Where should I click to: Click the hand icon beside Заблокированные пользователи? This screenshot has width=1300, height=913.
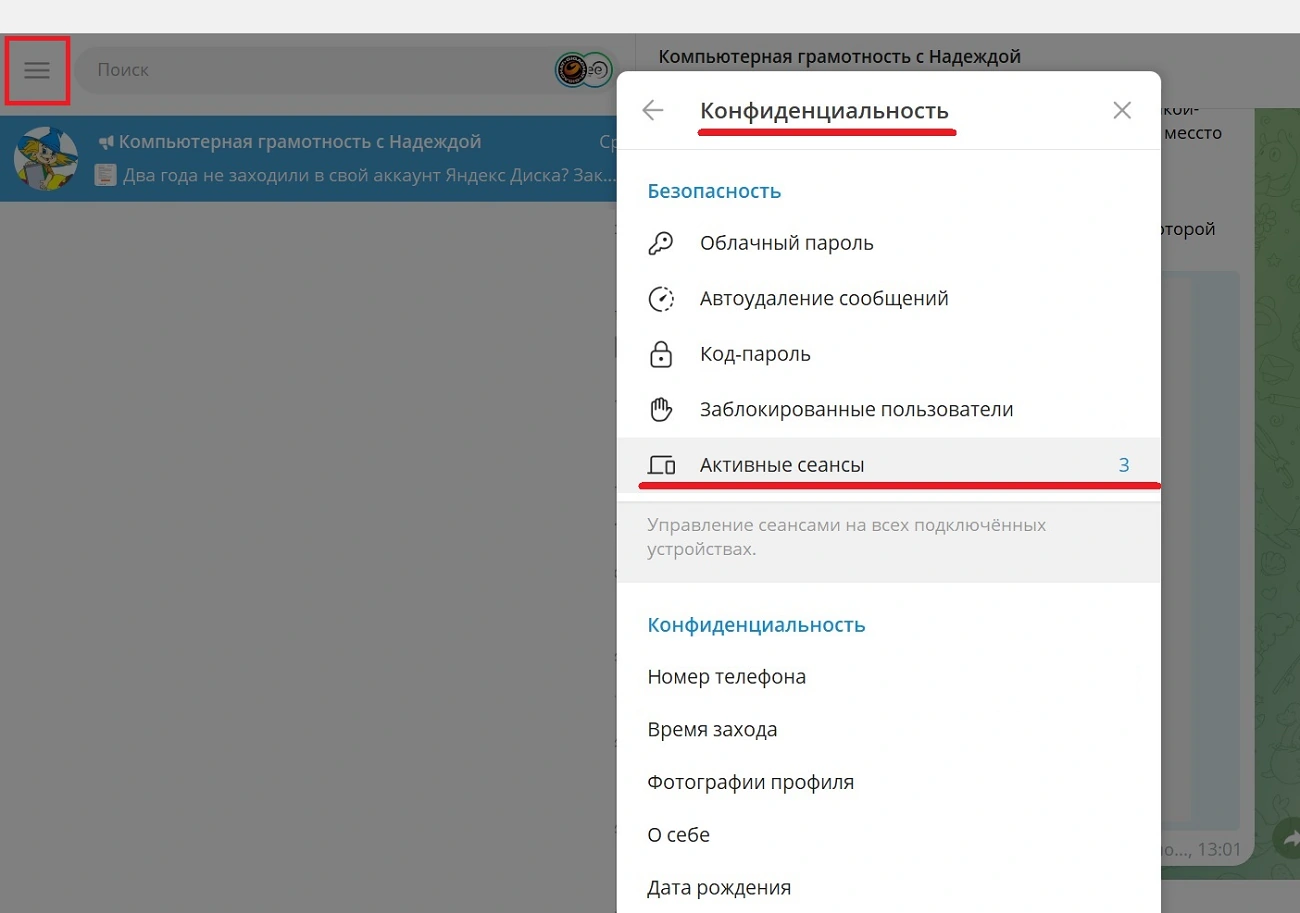click(x=661, y=409)
